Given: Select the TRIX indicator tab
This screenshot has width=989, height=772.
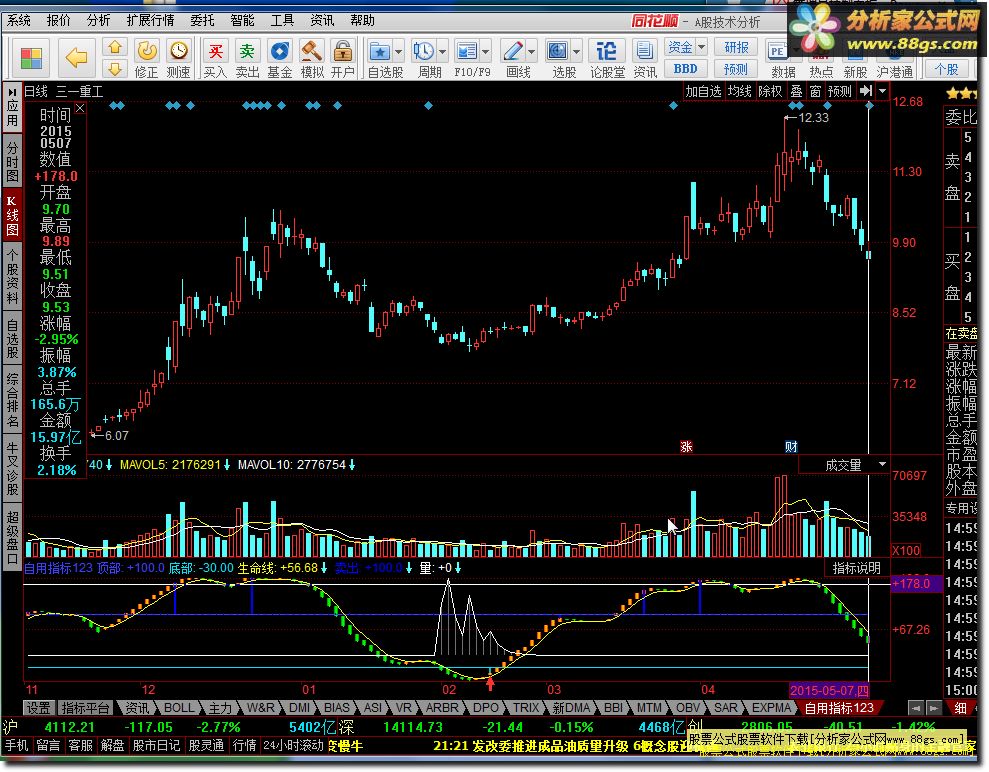Looking at the screenshot, I should pos(525,708).
